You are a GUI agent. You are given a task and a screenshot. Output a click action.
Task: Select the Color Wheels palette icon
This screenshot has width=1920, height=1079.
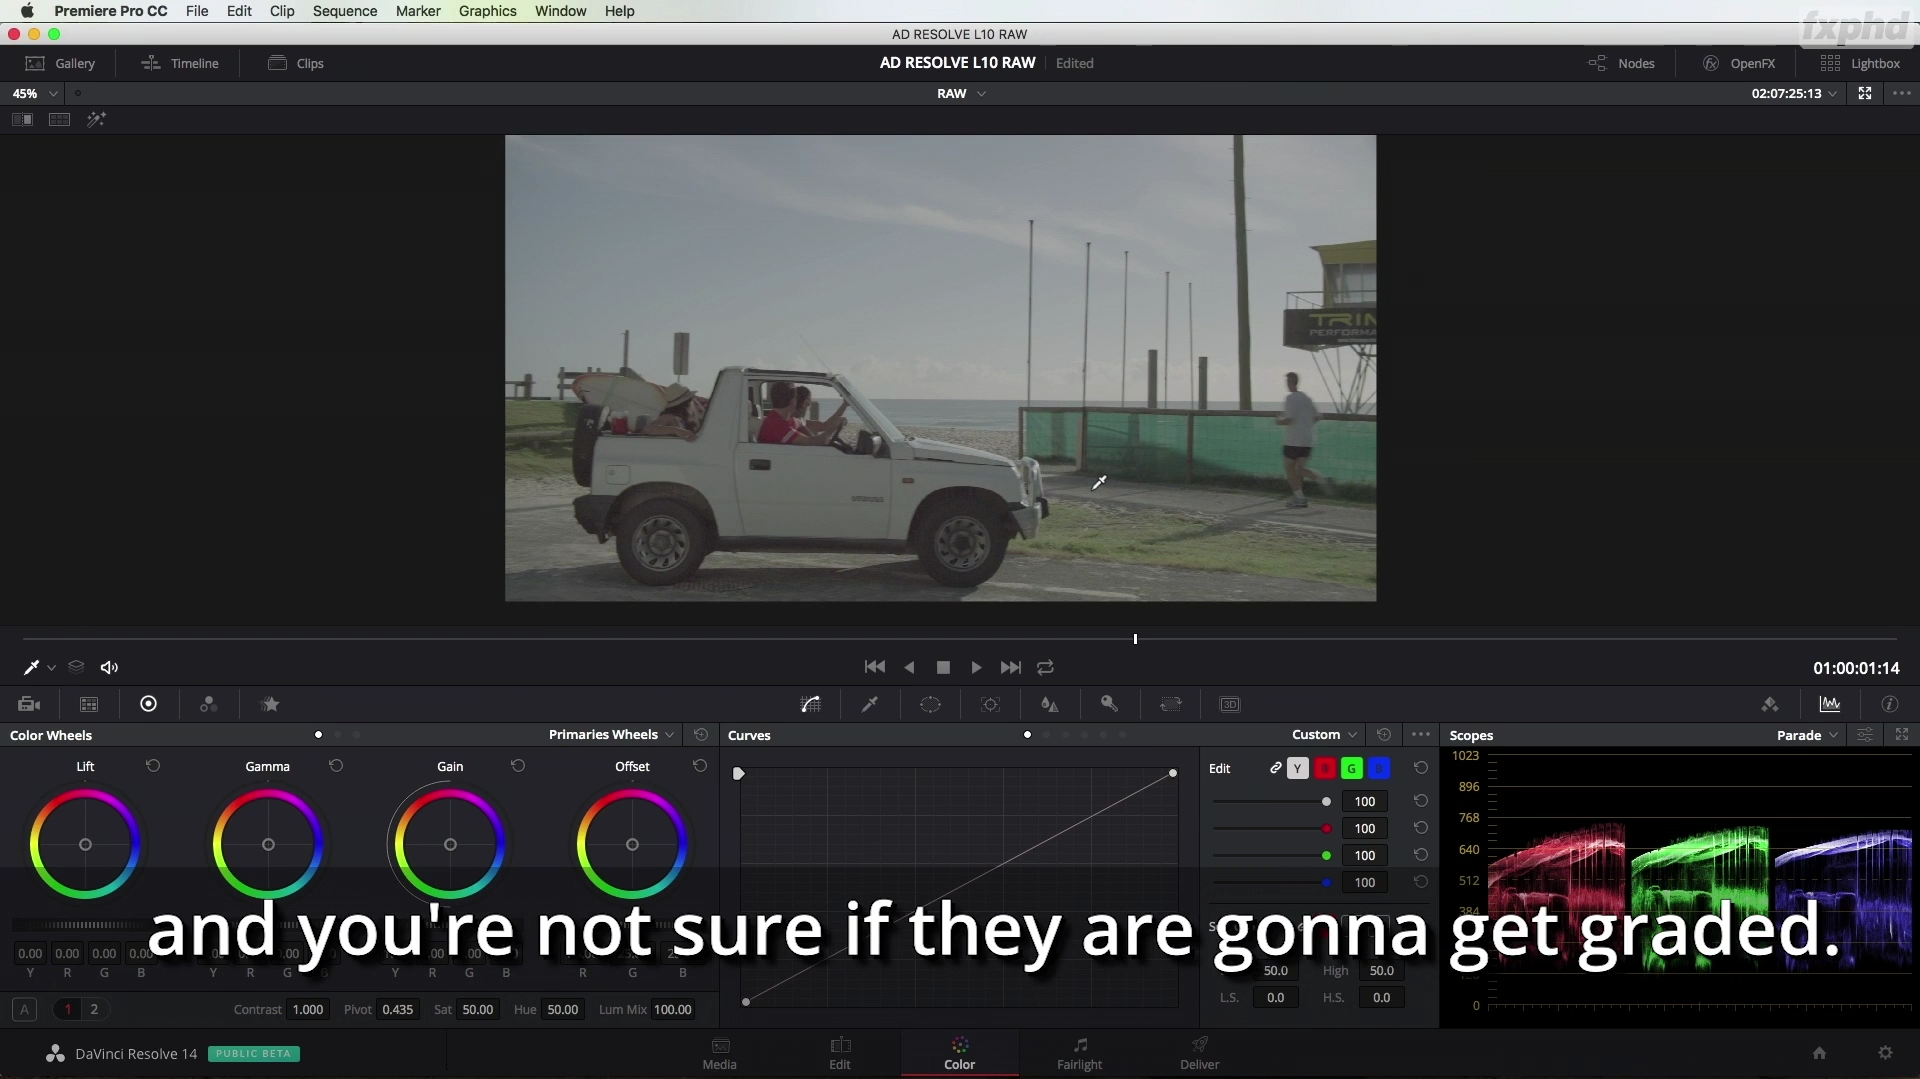tap(148, 704)
